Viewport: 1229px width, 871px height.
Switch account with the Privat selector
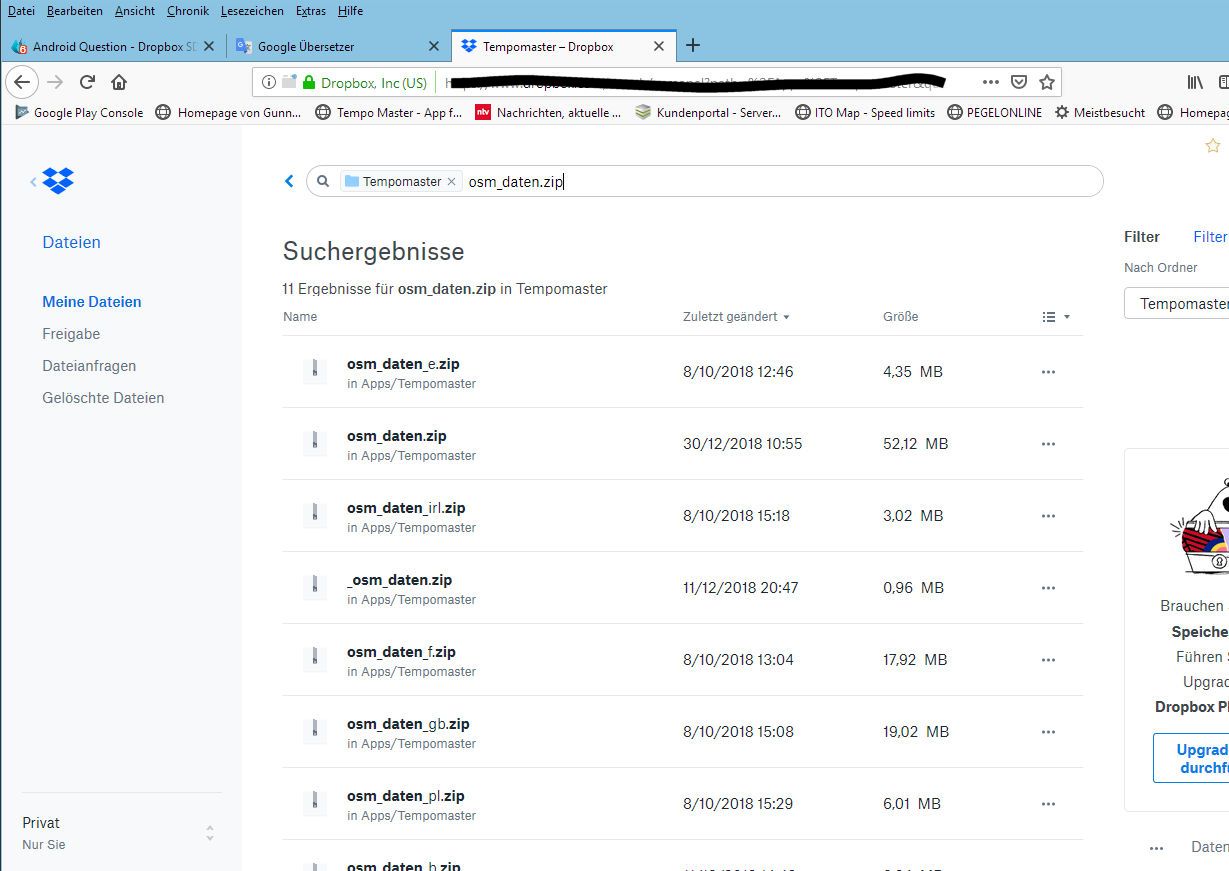(118, 833)
